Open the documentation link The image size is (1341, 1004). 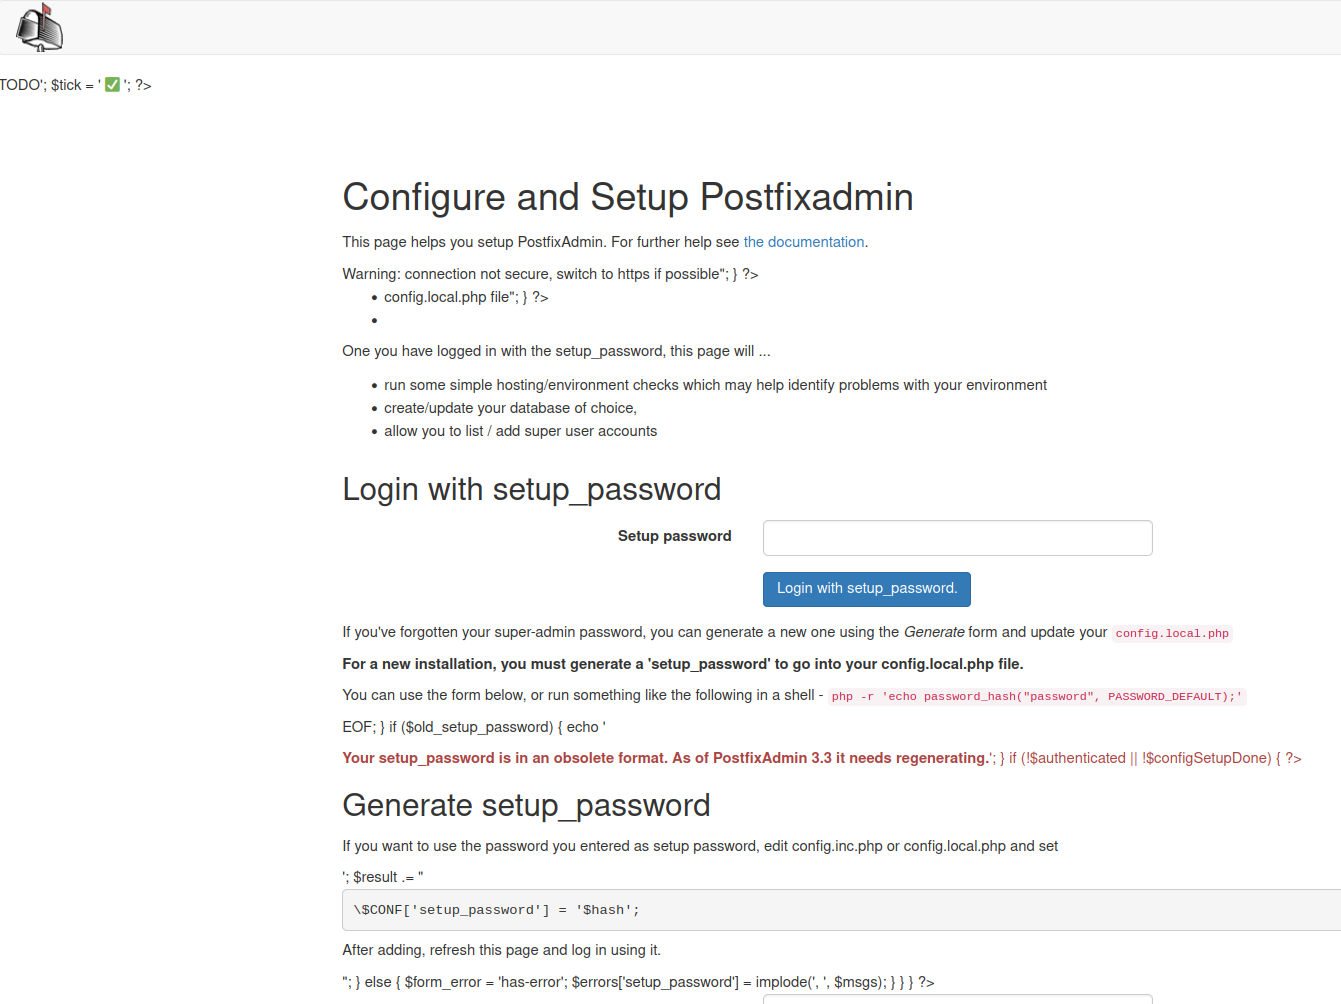(x=803, y=242)
